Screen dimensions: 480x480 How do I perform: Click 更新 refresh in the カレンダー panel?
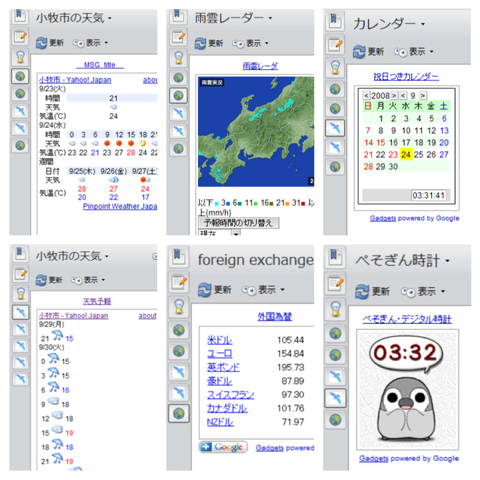click(368, 52)
